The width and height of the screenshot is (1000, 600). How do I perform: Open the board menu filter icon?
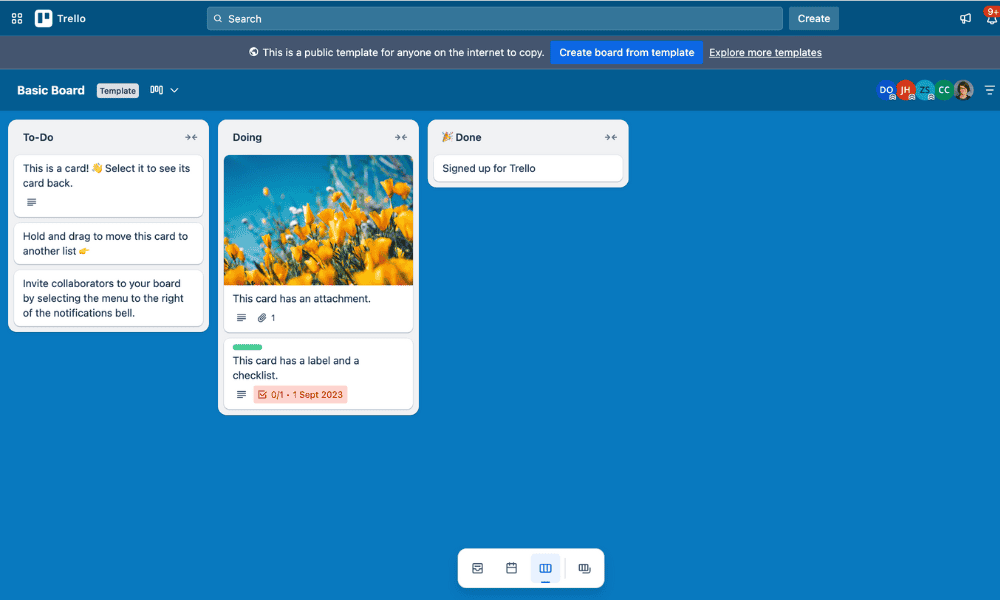click(990, 90)
